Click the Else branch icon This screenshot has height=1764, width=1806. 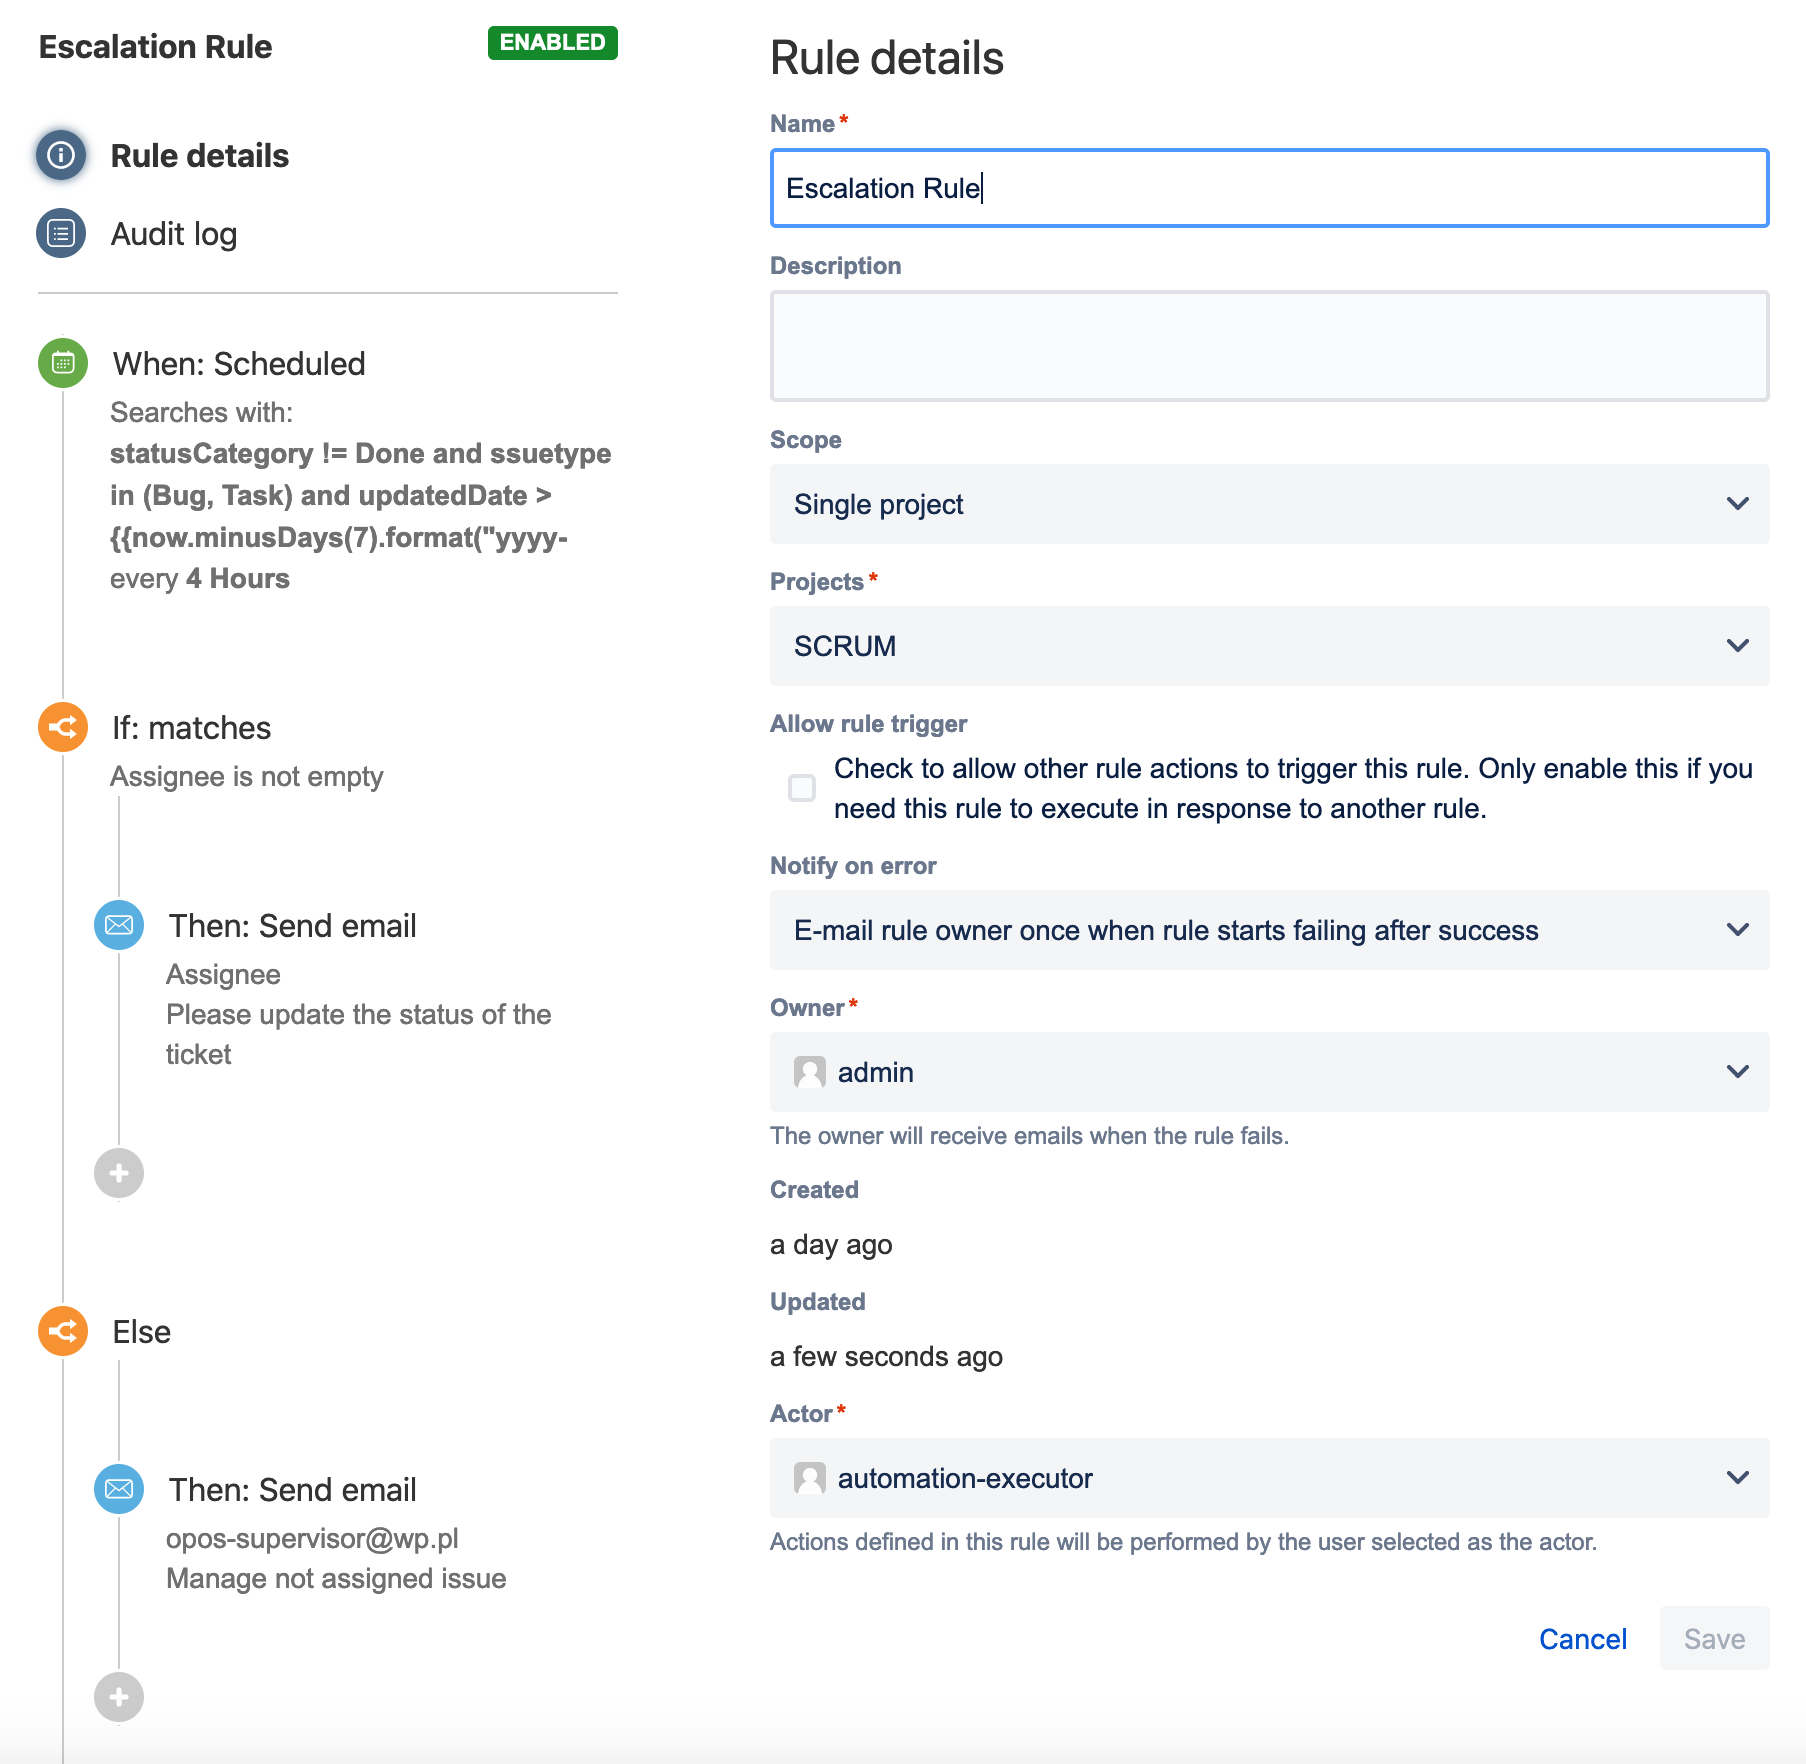[x=63, y=1331]
